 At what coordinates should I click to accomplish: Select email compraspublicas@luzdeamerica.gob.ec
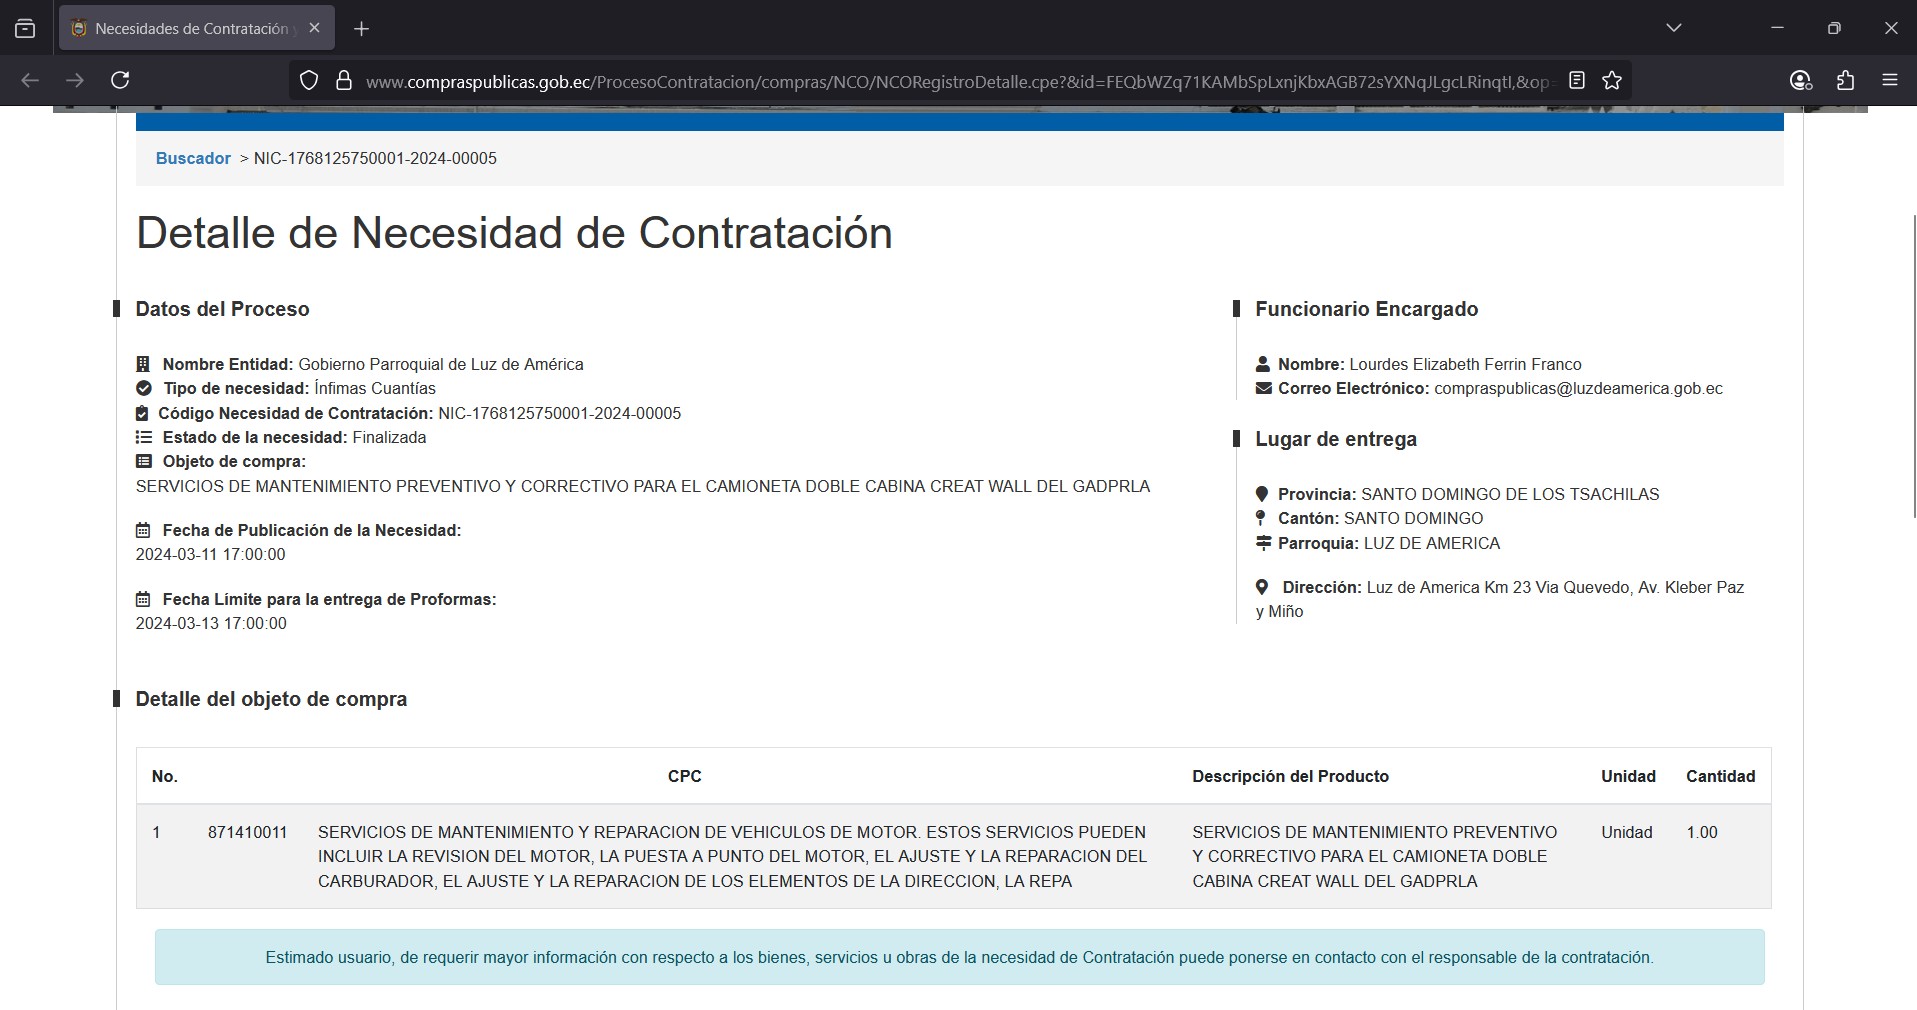coord(1578,388)
